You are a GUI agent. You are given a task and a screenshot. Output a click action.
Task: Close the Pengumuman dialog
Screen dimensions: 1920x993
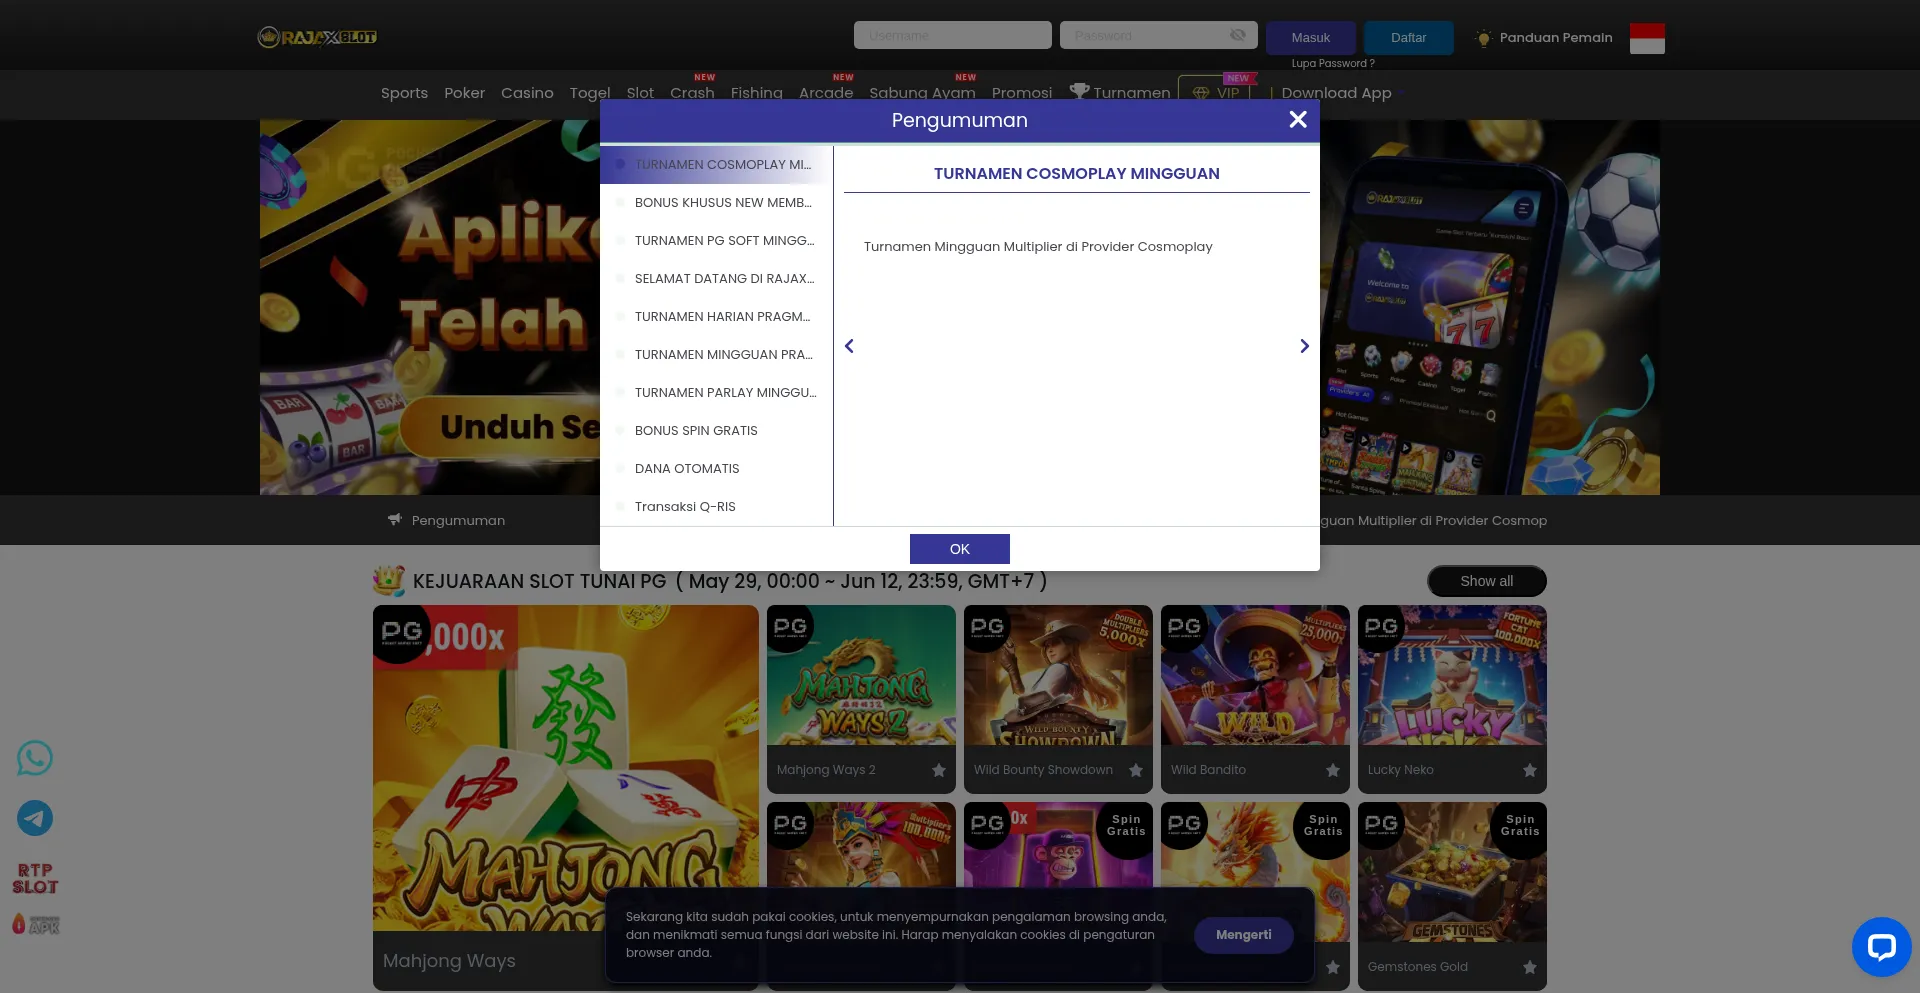[x=1298, y=120]
